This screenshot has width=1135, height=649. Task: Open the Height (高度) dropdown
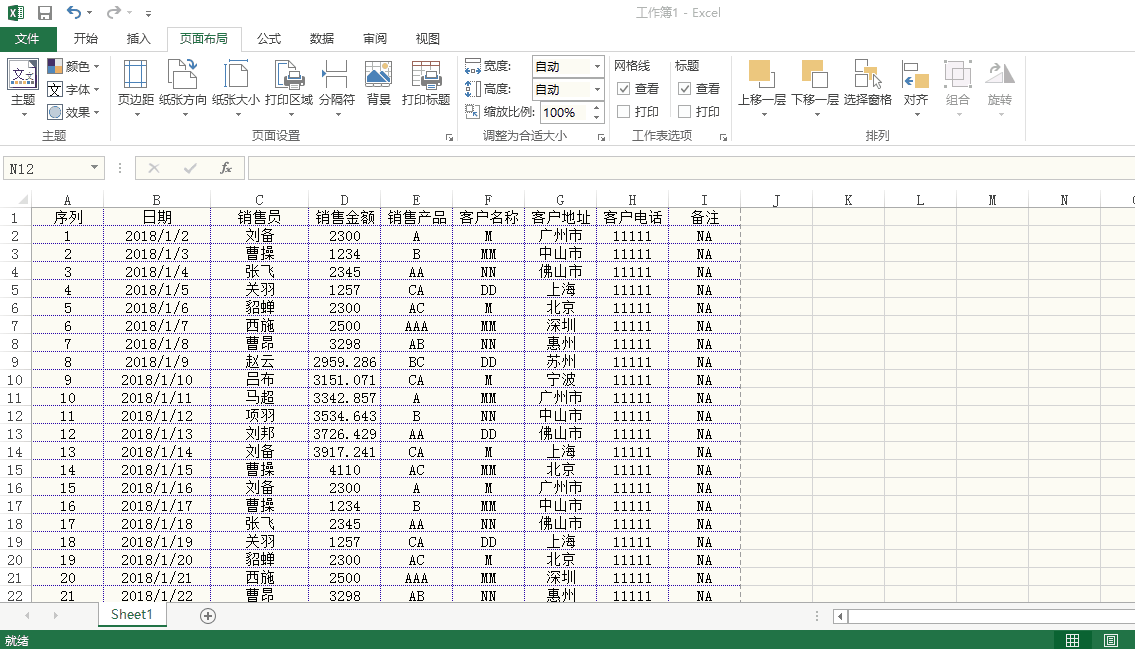tap(597, 90)
